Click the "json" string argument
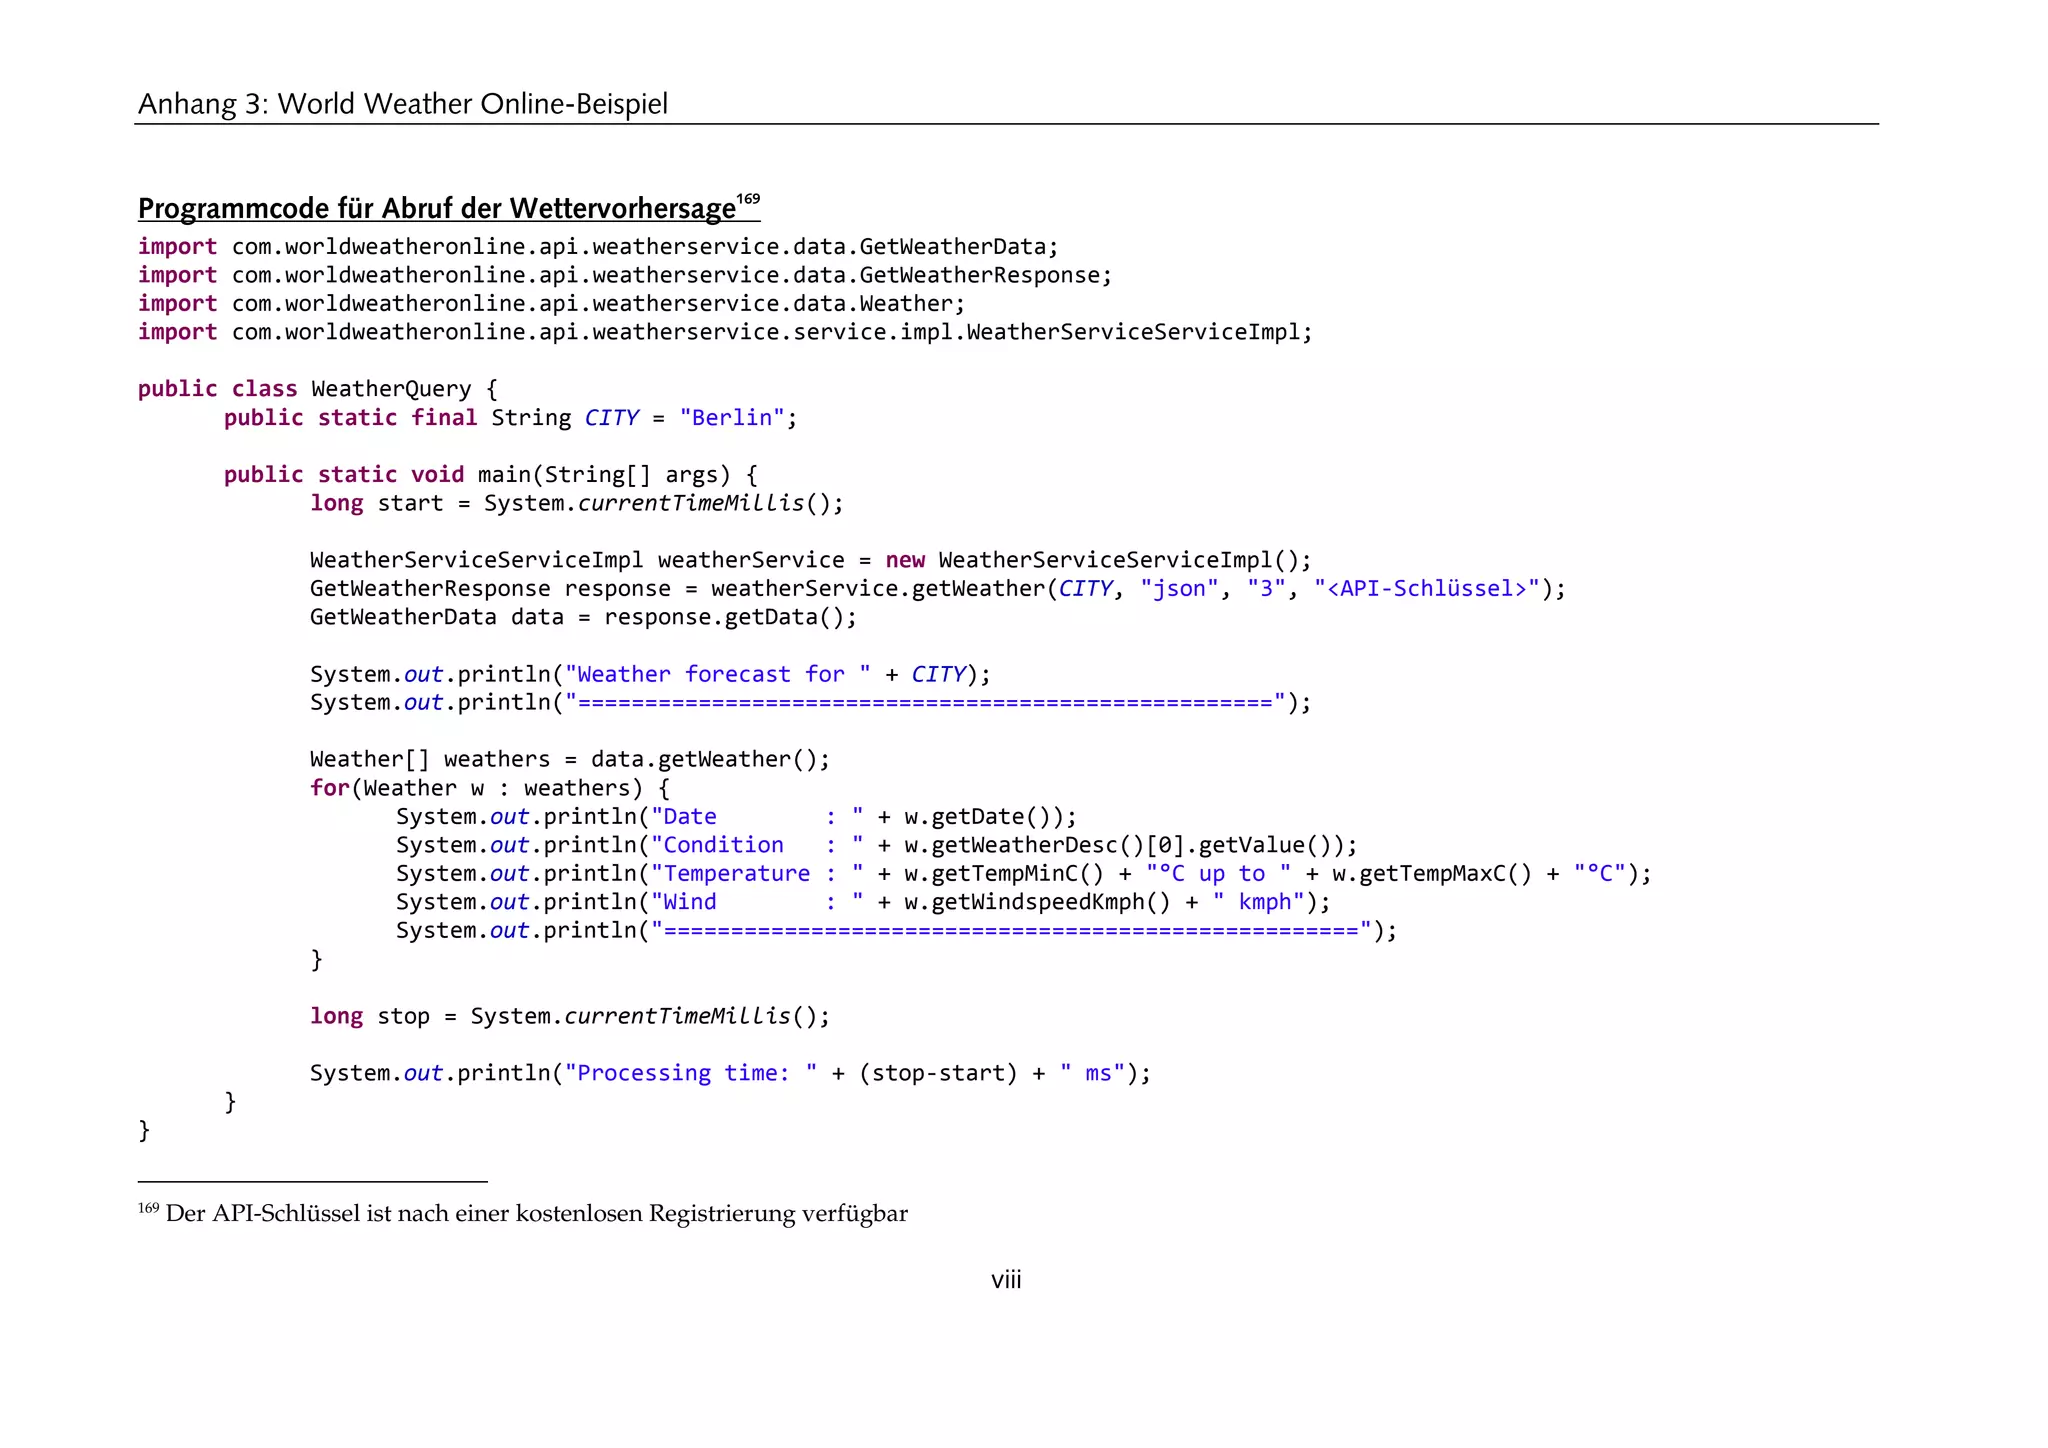Image resolution: width=2048 pixels, height=1448 pixels. pyautogui.click(x=1178, y=589)
